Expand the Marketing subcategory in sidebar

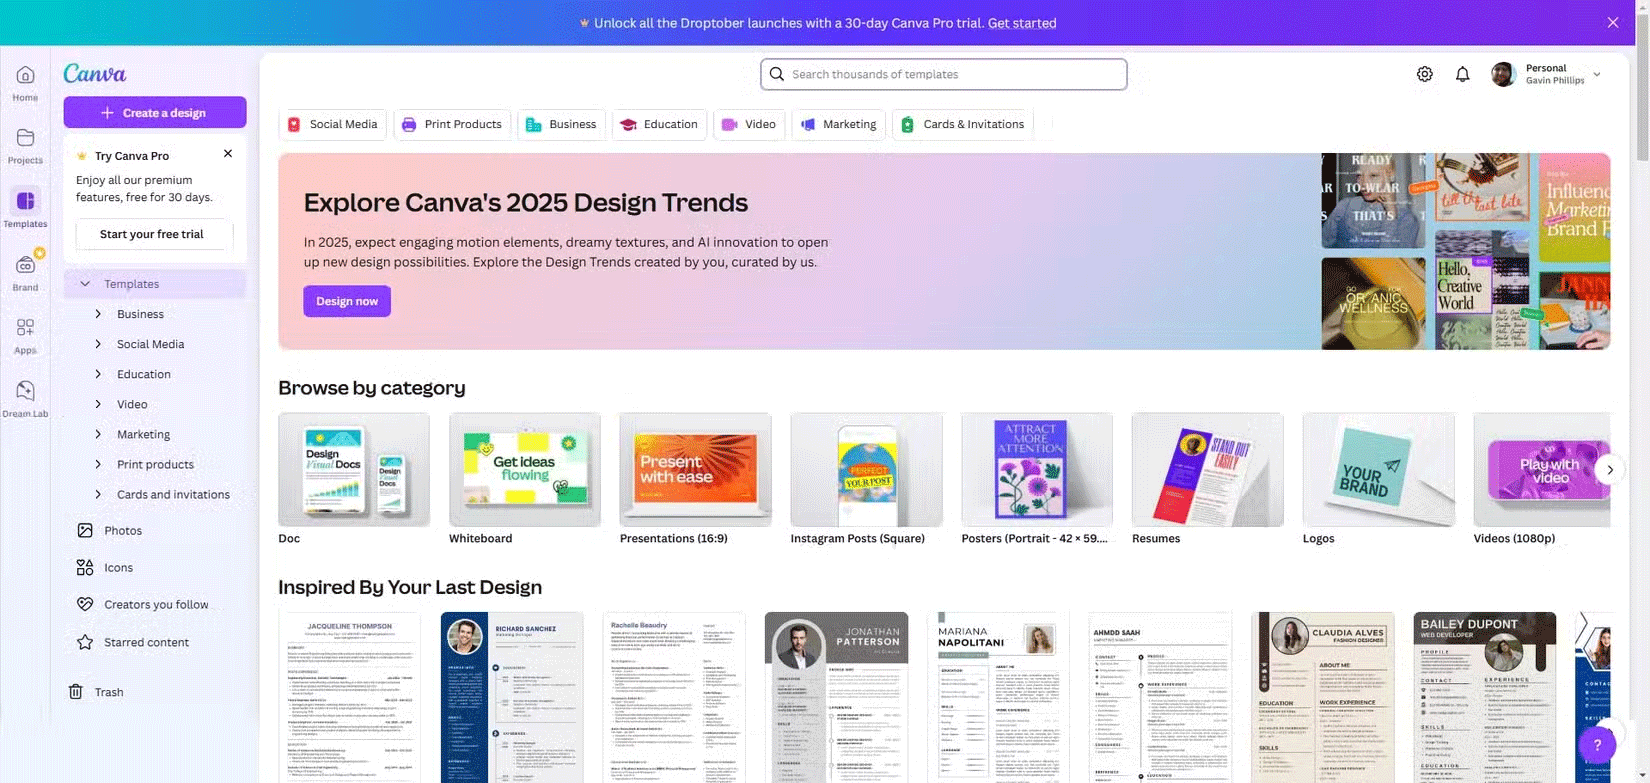coord(98,434)
